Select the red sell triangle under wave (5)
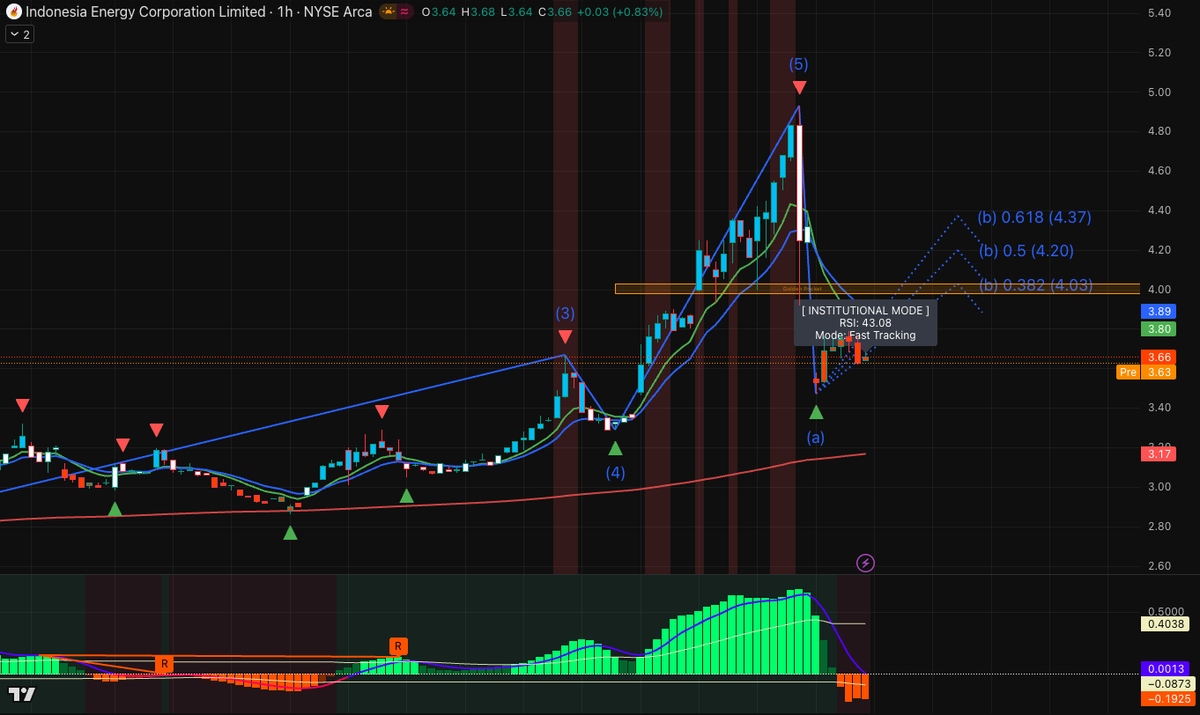 (x=799, y=88)
